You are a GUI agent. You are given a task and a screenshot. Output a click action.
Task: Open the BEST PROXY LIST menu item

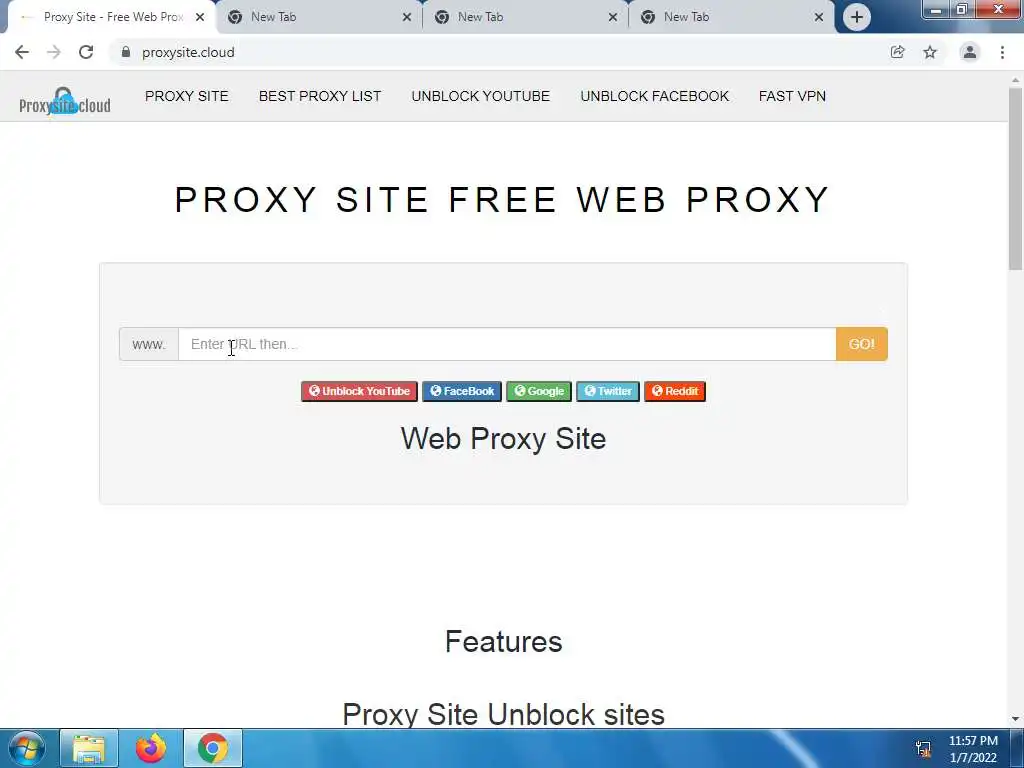pos(320,96)
